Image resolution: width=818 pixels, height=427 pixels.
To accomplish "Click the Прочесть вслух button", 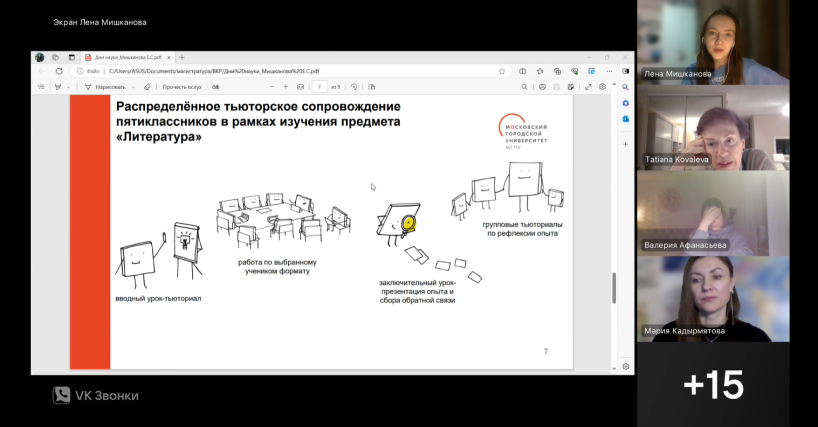I will (x=182, y=87).
